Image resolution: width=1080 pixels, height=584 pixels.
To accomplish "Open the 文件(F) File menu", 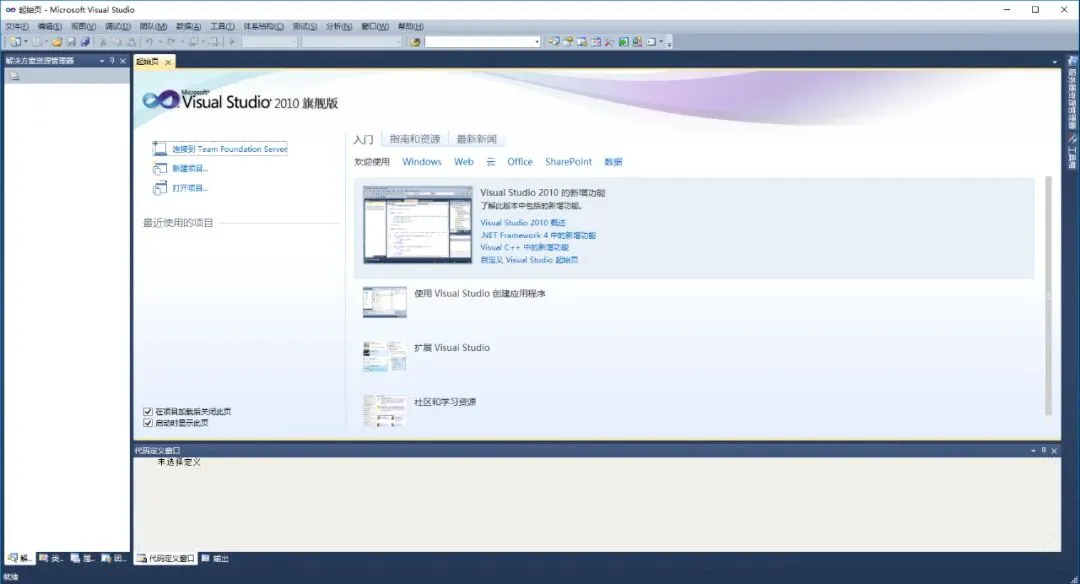I will pos(17,26).
